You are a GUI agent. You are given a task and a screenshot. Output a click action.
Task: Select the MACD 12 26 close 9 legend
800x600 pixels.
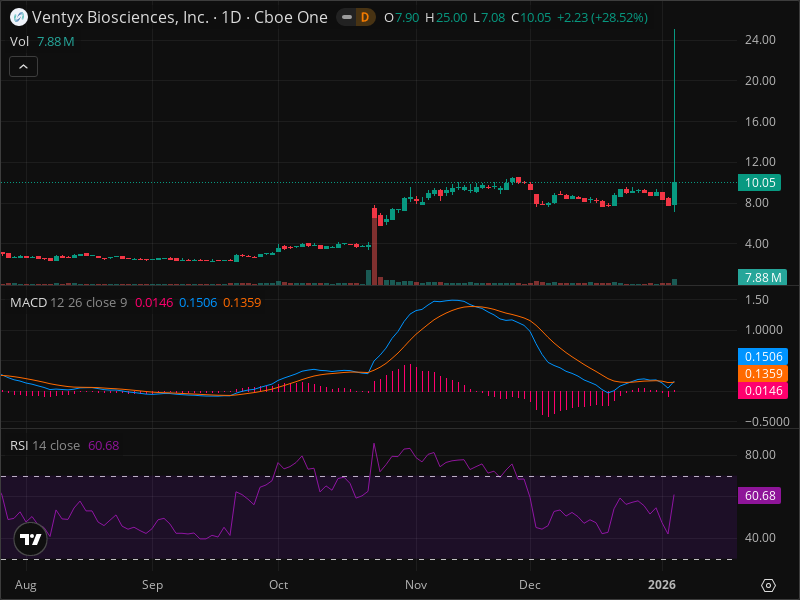[68, 303]
